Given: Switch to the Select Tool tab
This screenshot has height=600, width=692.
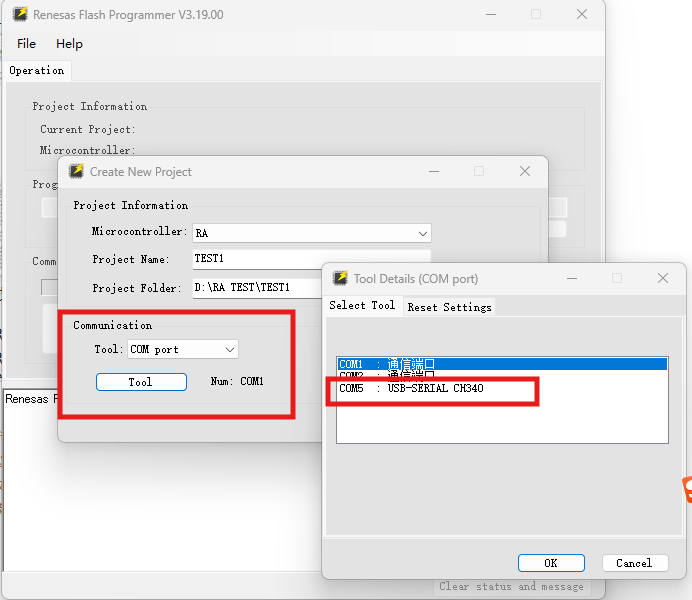Looking at the screenshot, I should (x=362, y=305).
